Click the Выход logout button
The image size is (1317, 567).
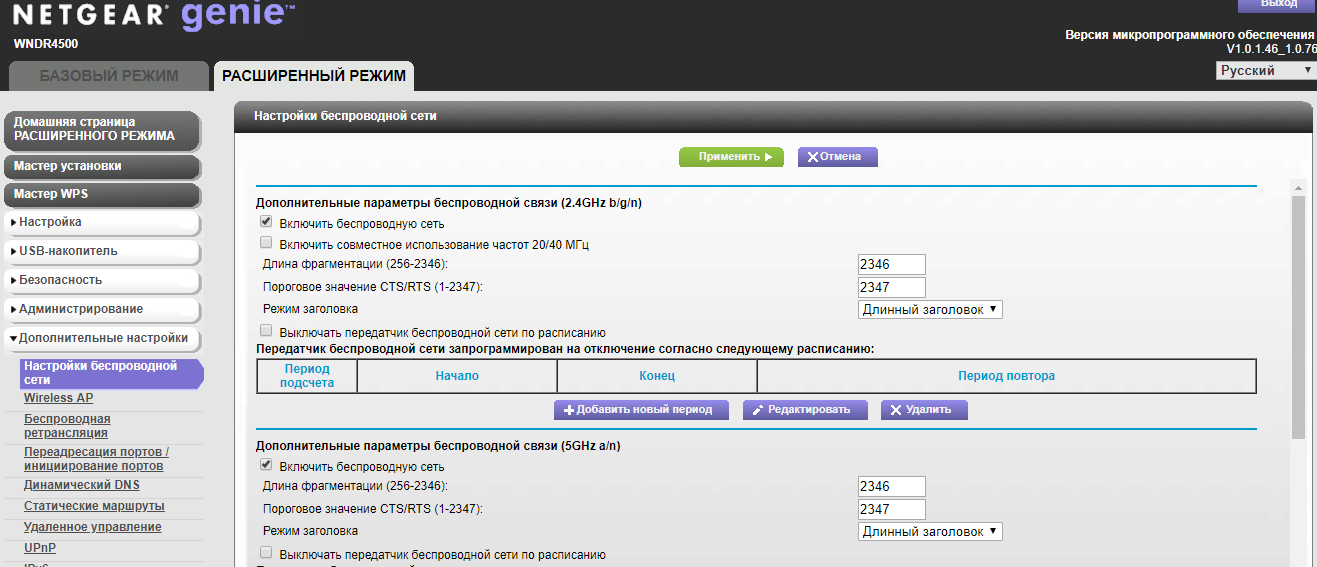pos(1278,5)
